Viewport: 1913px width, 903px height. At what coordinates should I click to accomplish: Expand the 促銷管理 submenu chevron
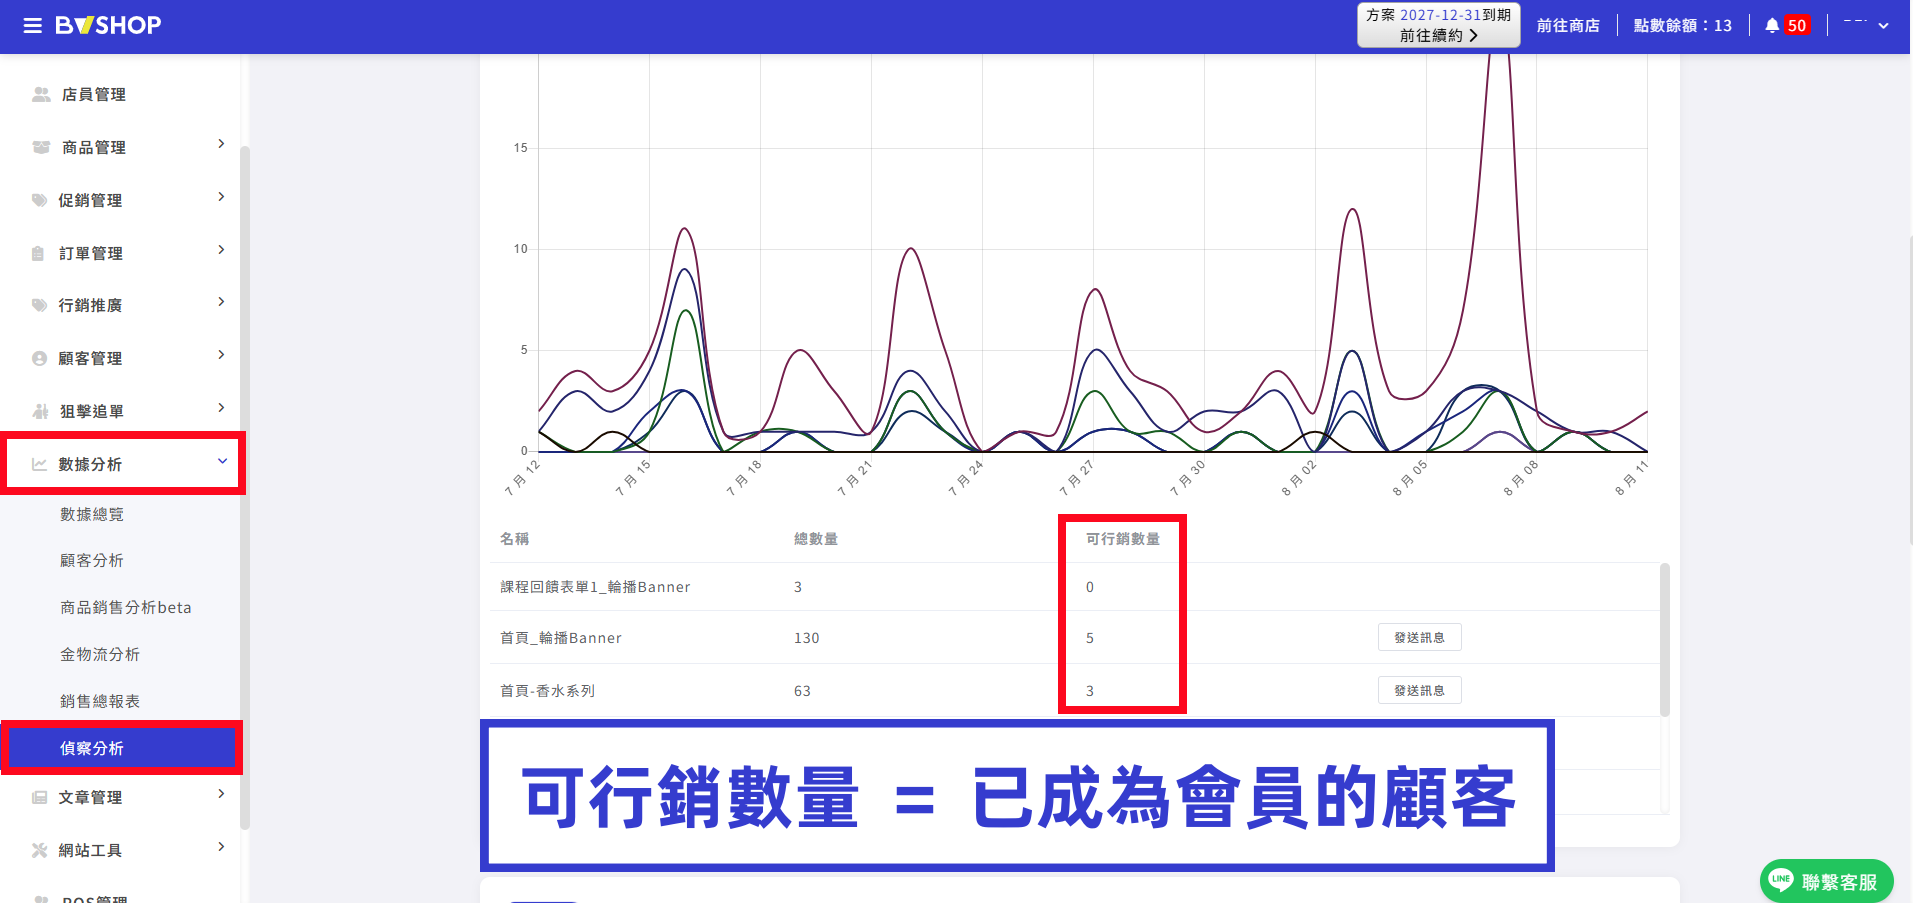tap(221, 197)
